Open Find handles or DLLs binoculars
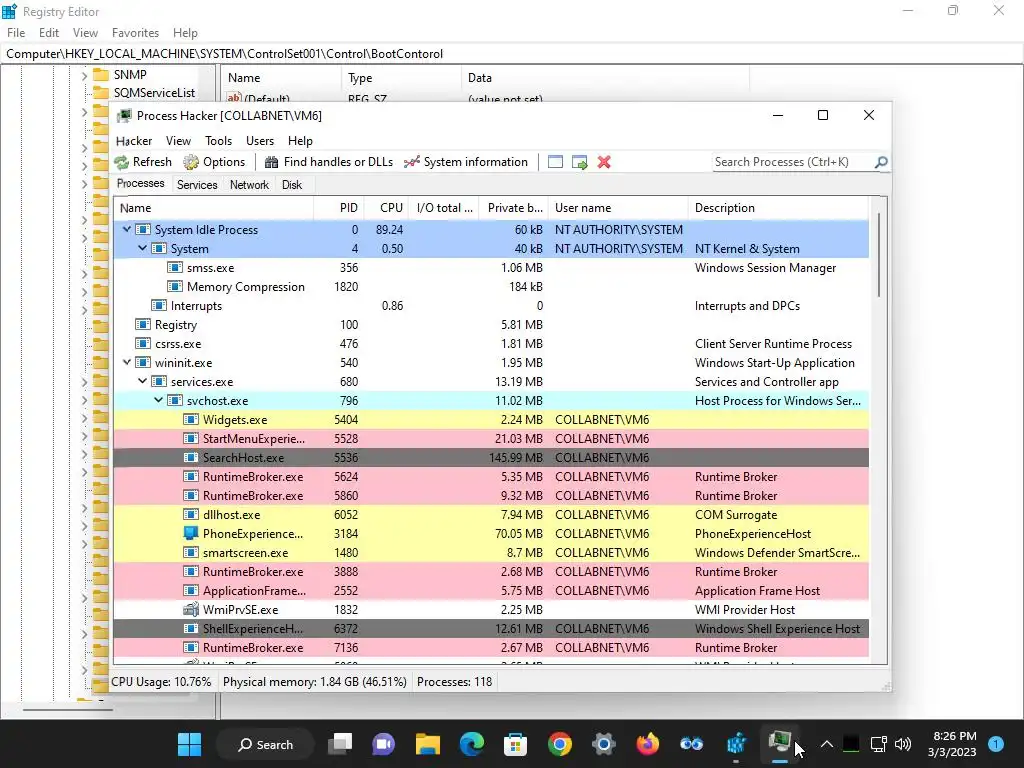The image size is (1024, 768). [x=272, y=162]
